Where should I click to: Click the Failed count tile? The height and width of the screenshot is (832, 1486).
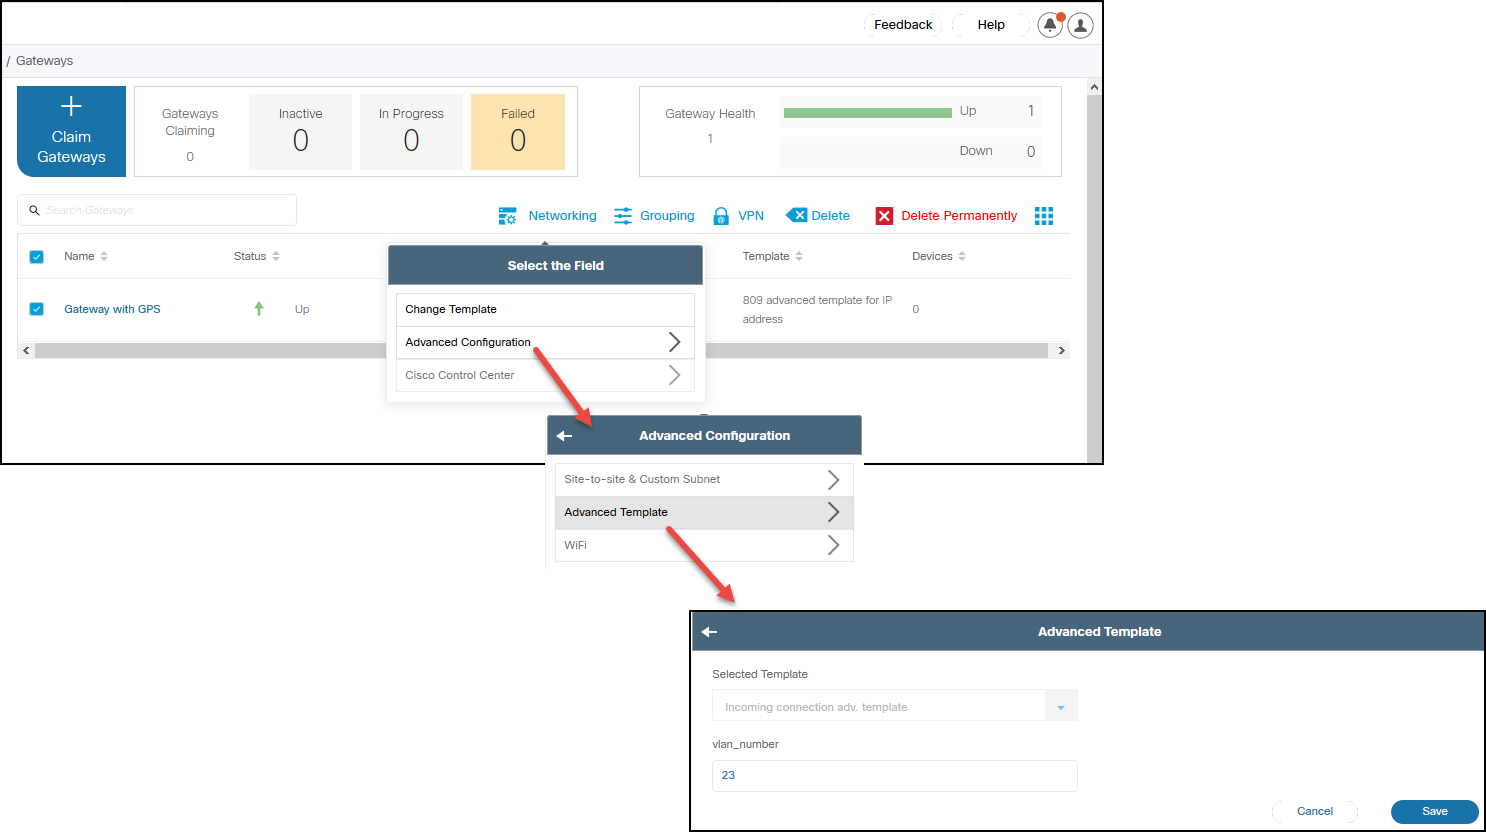[518, 132]
